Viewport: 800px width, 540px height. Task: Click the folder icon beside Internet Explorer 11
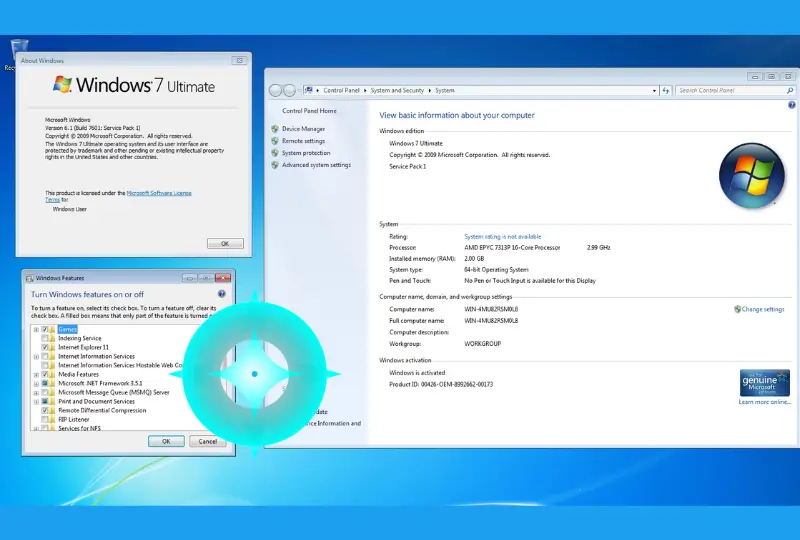coord(52,347)
